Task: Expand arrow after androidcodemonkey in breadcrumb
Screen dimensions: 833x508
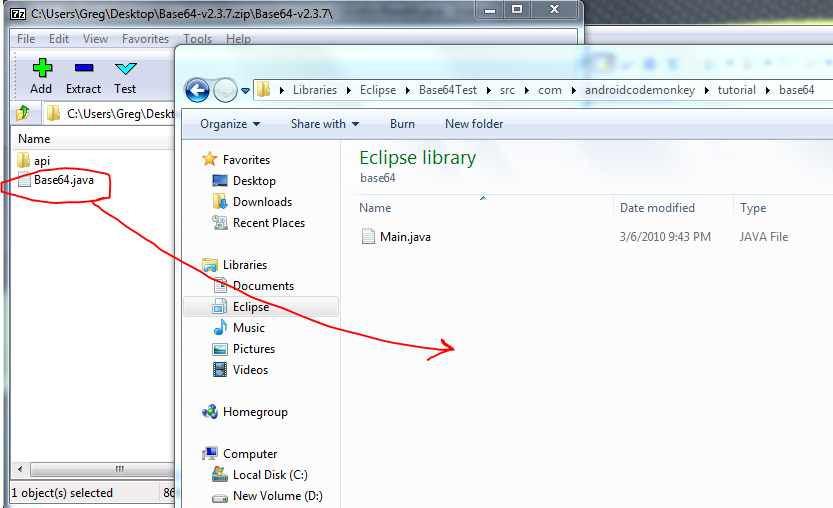Action: click(x=707, y=90)
